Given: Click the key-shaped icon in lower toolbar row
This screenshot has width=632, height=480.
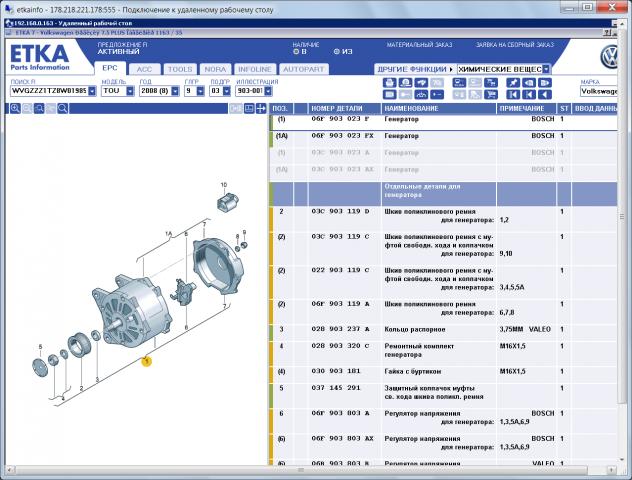Looking at the screenshot, I should tap(437, 94).
